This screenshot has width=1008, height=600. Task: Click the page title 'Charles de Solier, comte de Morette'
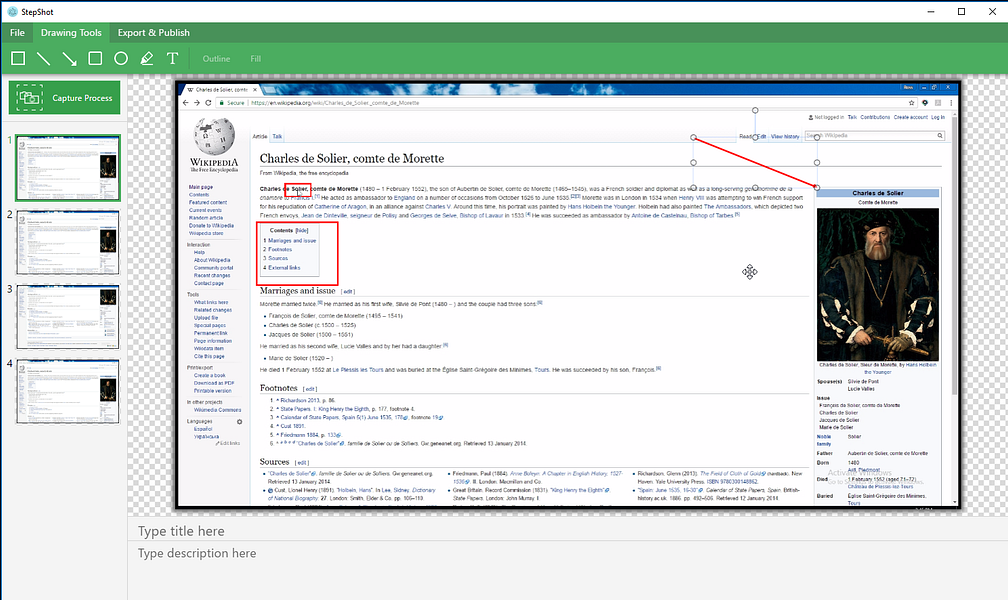tap(352, 158)
